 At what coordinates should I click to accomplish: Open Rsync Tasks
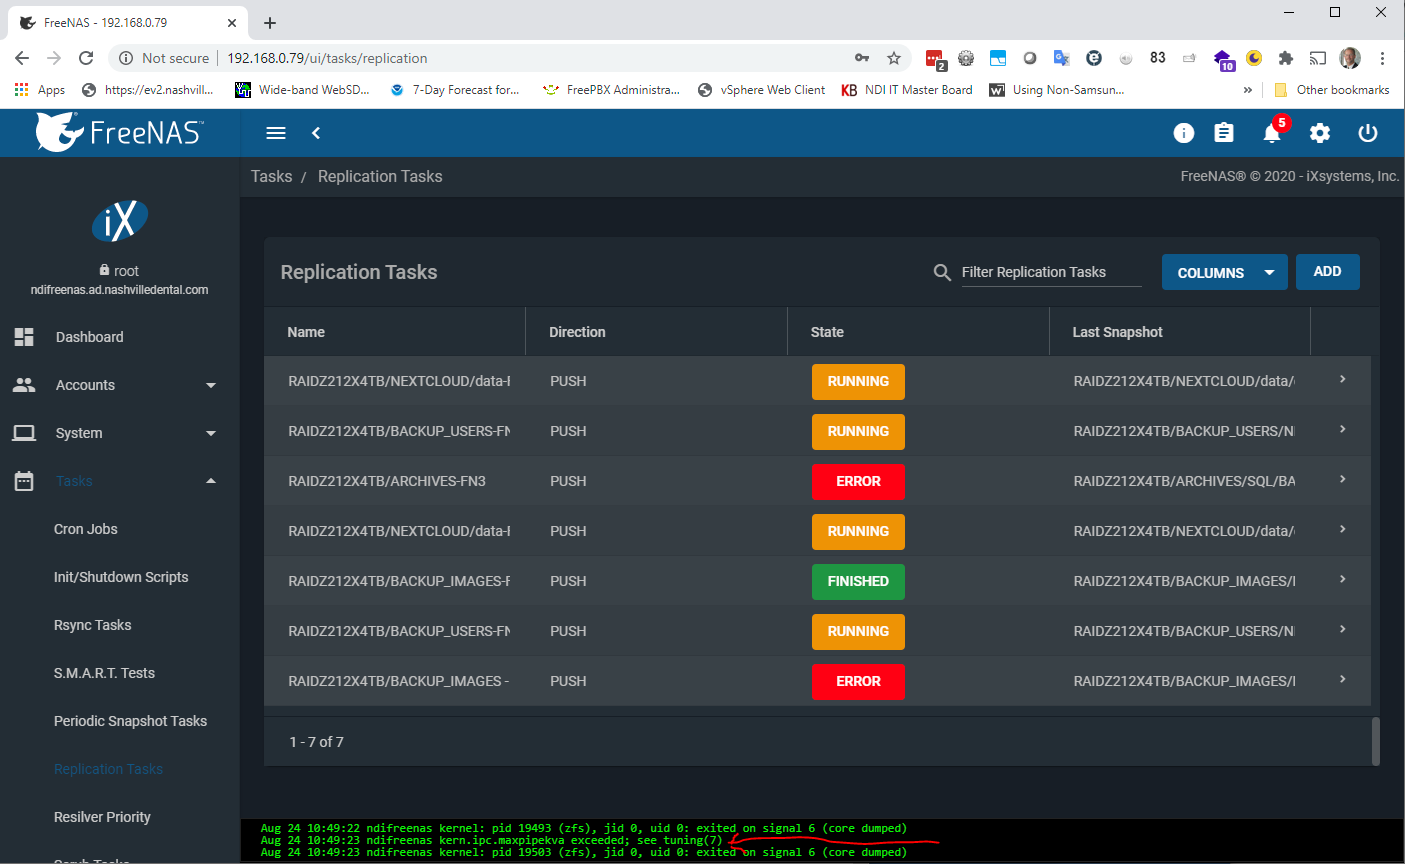tap(93, 625)
